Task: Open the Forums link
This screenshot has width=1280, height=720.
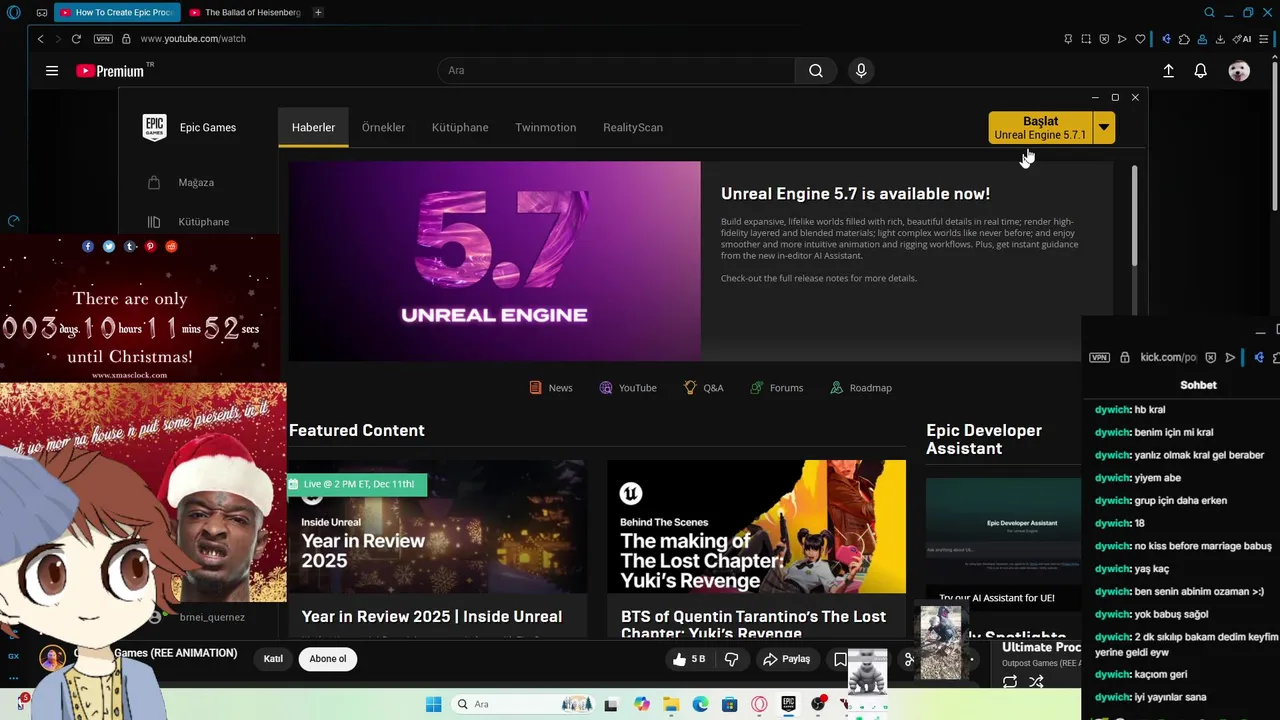Action: tap(774, 388)
